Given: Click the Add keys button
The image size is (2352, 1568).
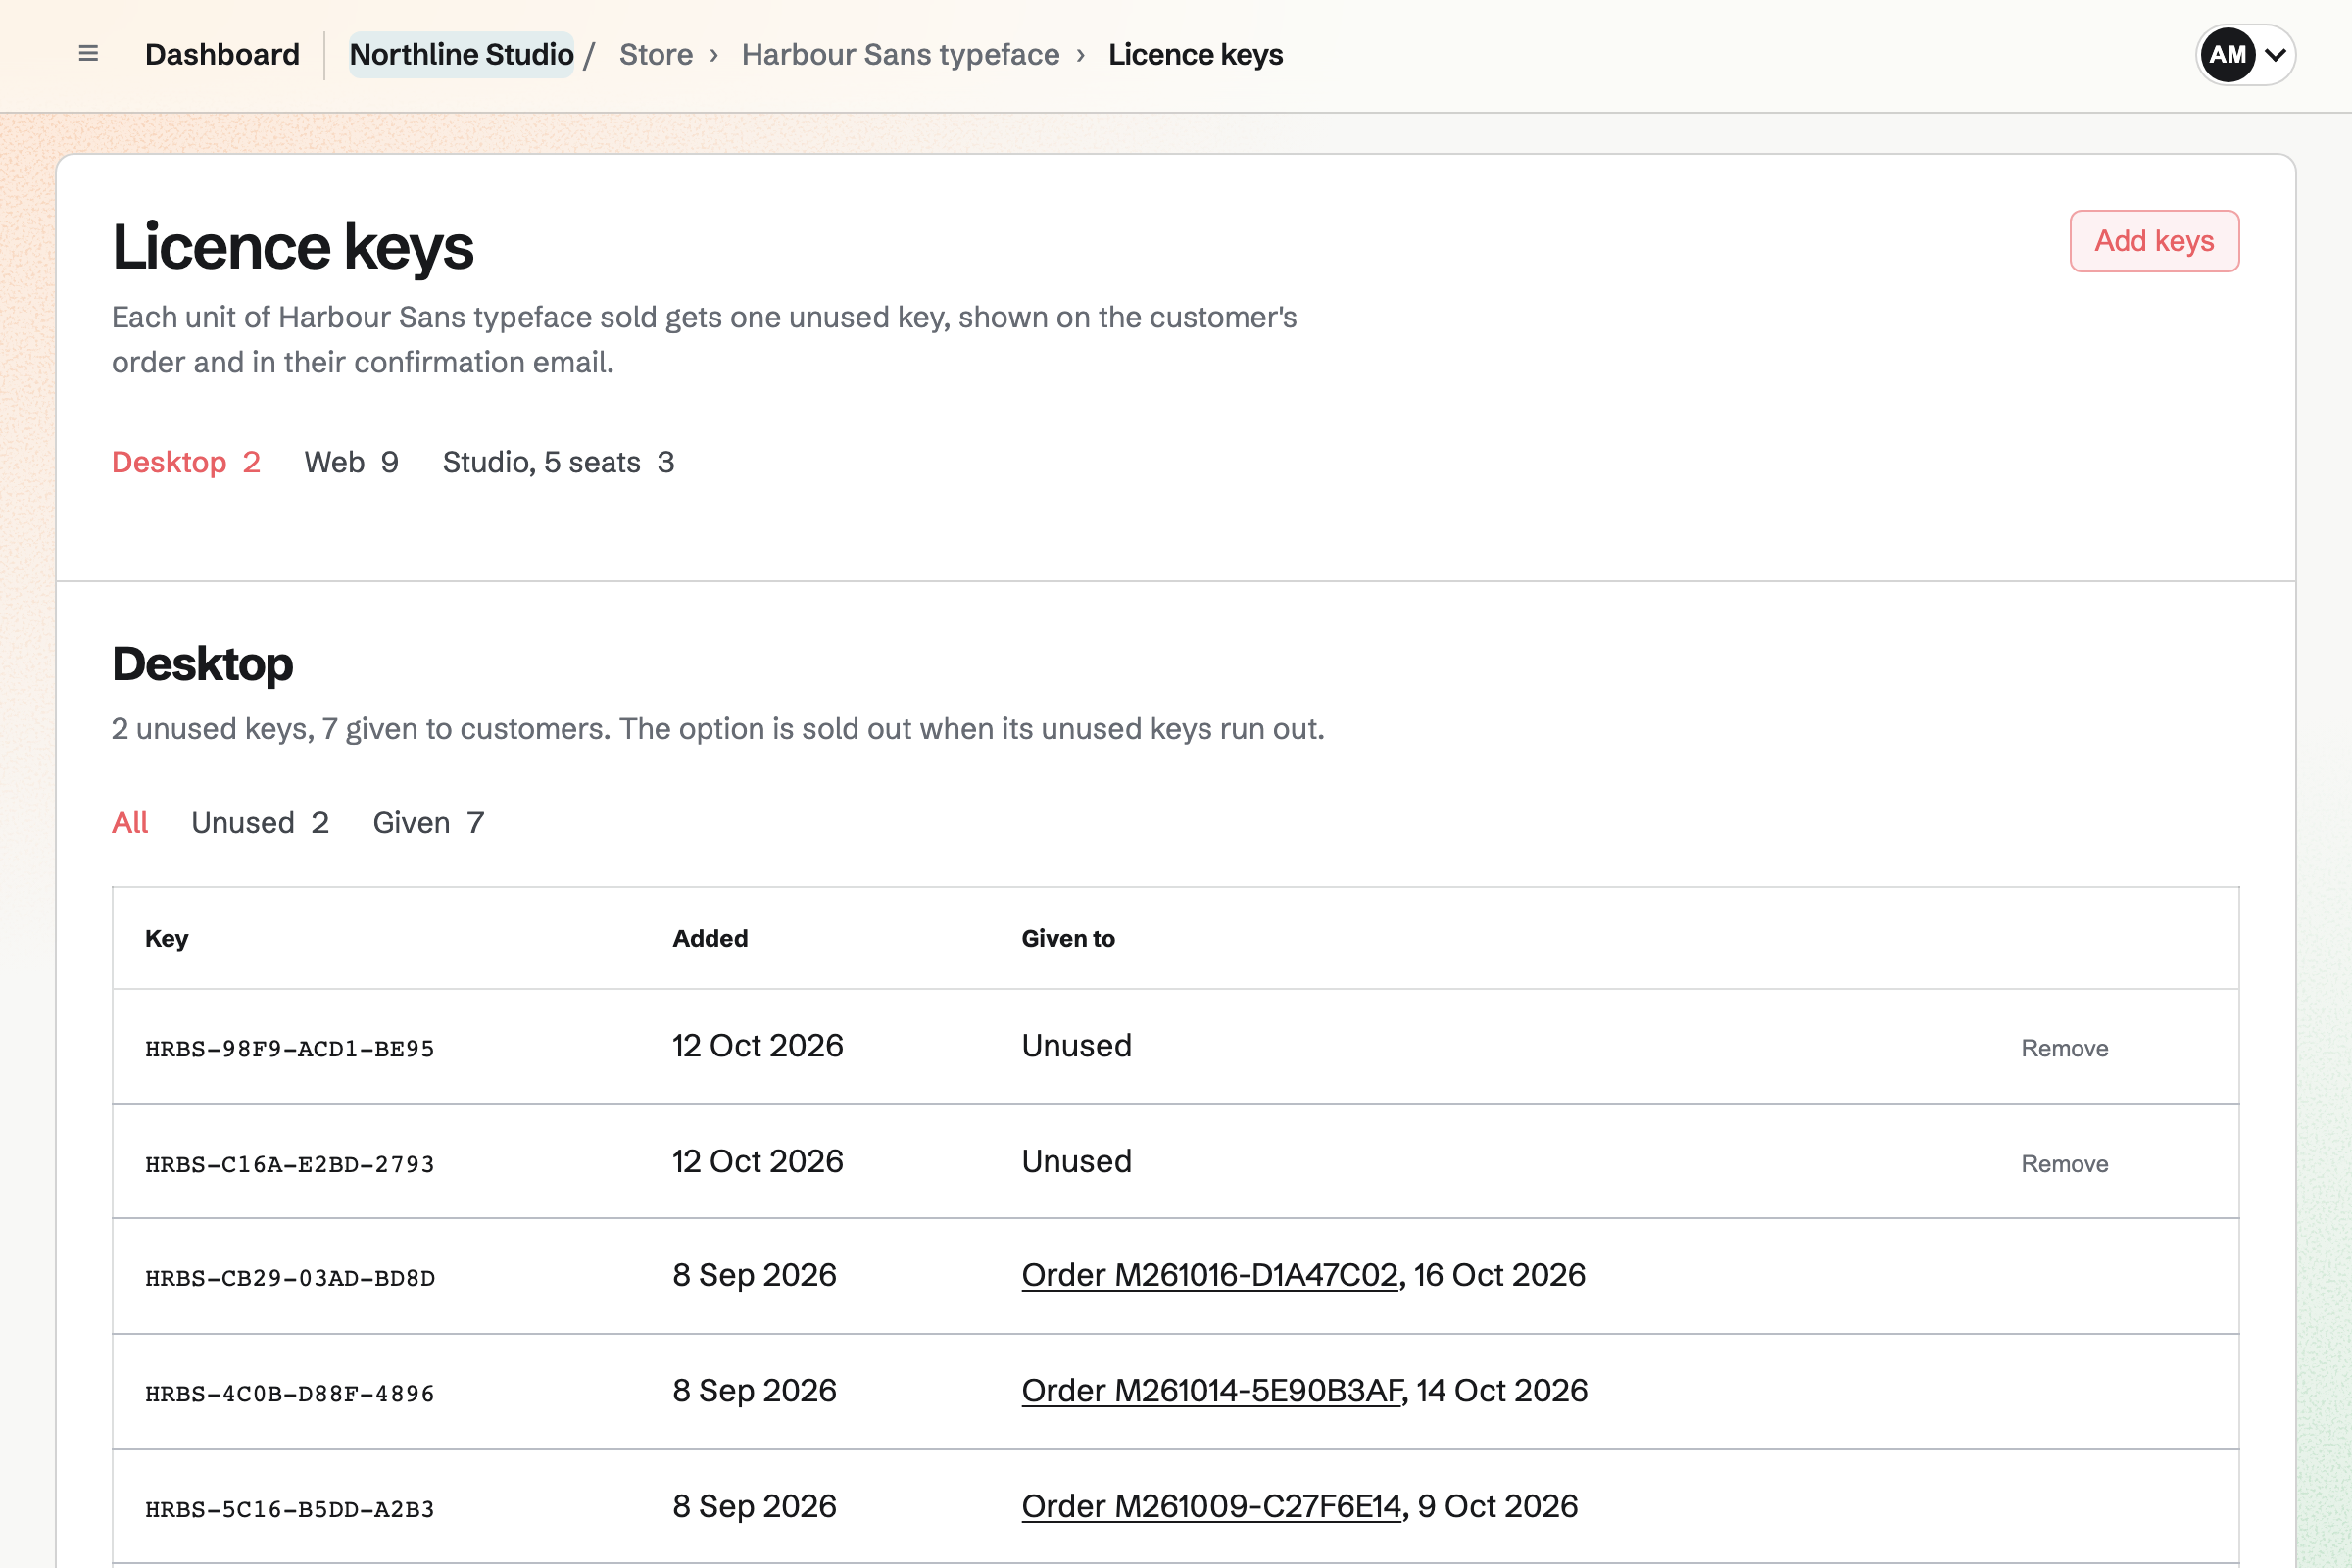Looking at the screenshot, I should click(2154, 241).
